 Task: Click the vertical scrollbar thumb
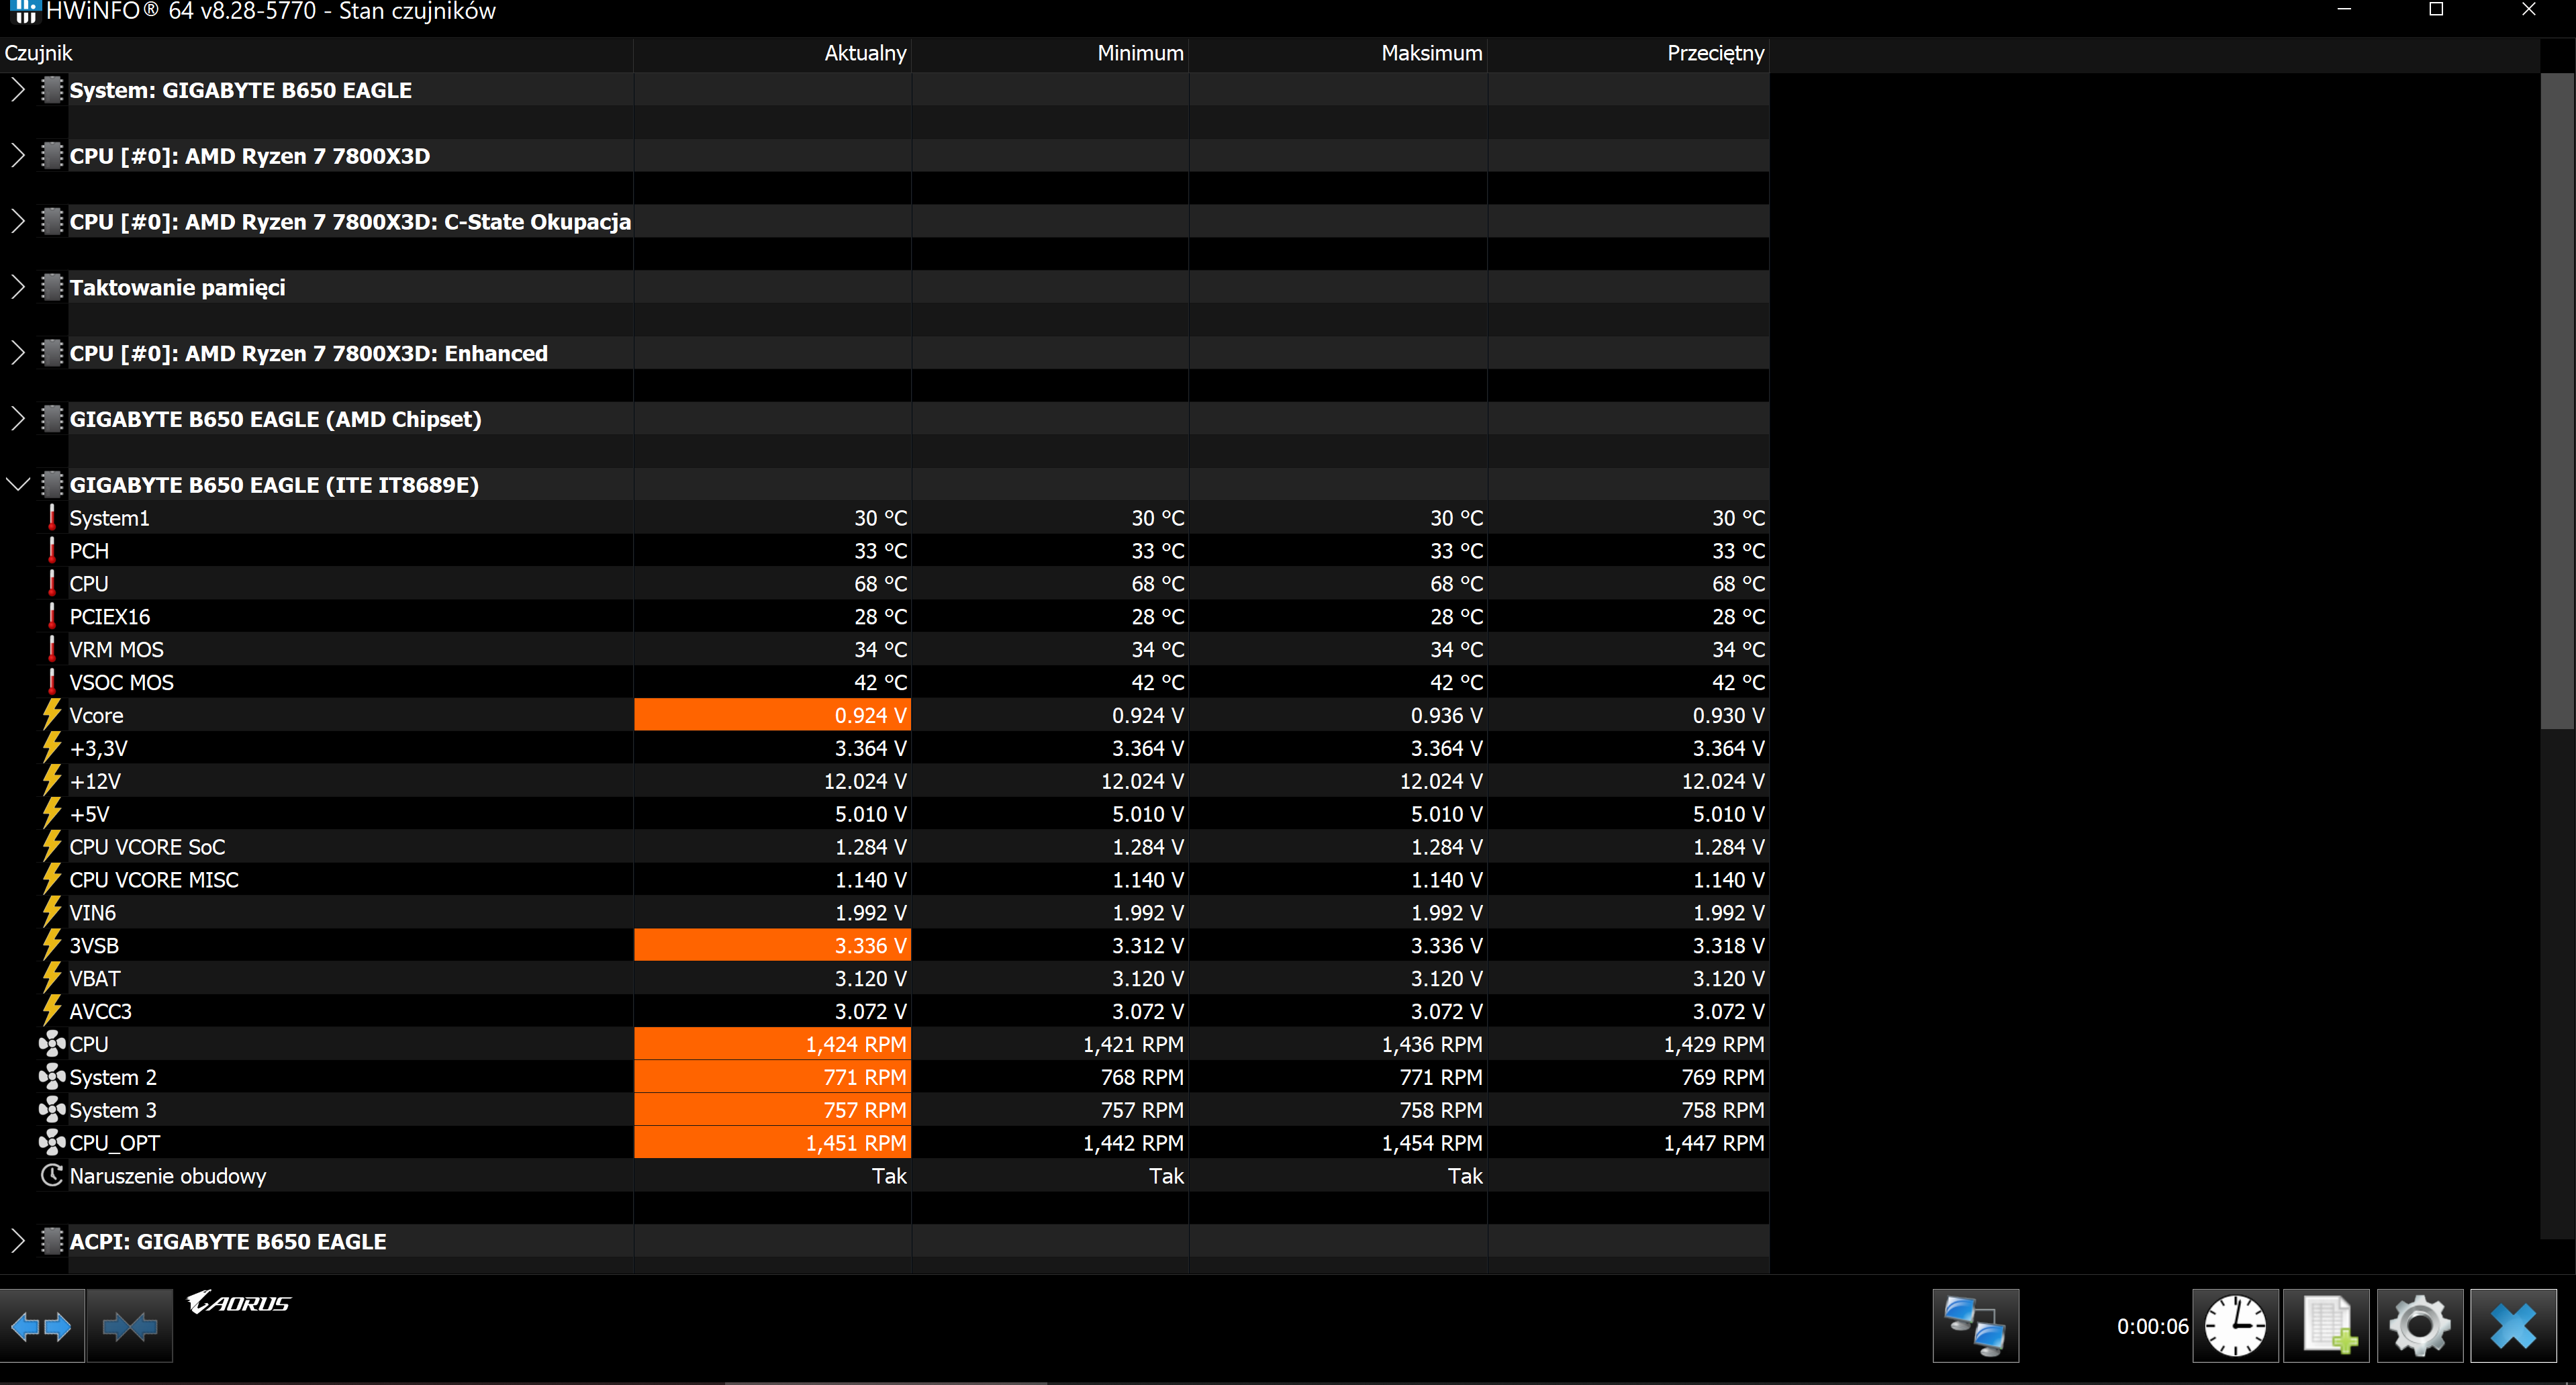pos(2557,400)
